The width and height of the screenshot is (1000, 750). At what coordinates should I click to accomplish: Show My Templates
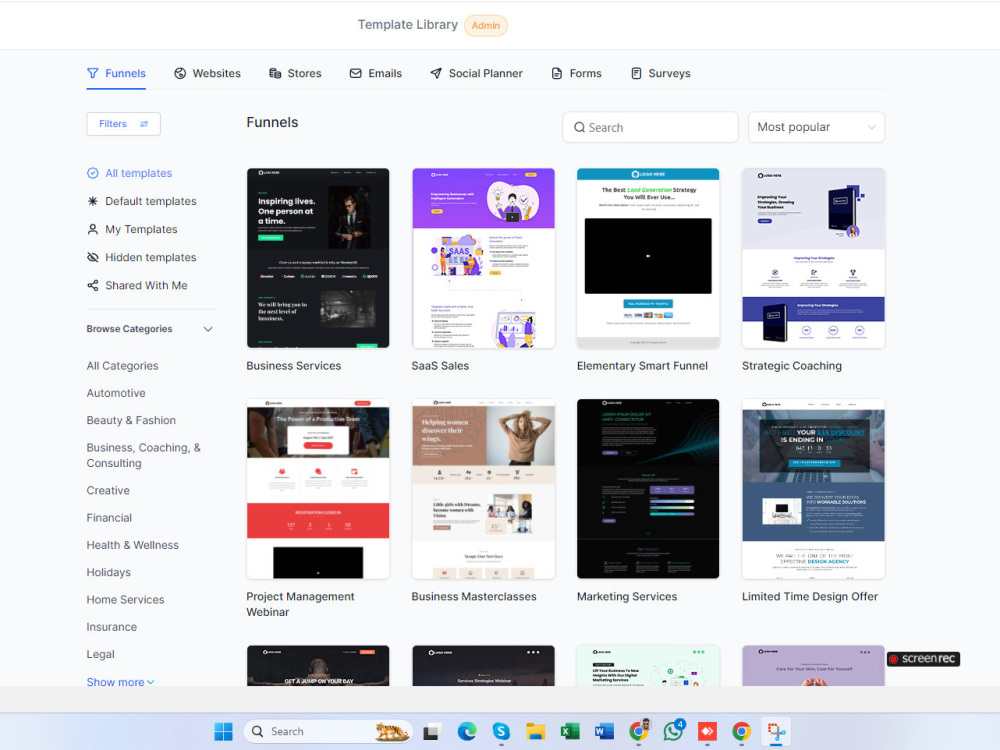click(132, 230)
